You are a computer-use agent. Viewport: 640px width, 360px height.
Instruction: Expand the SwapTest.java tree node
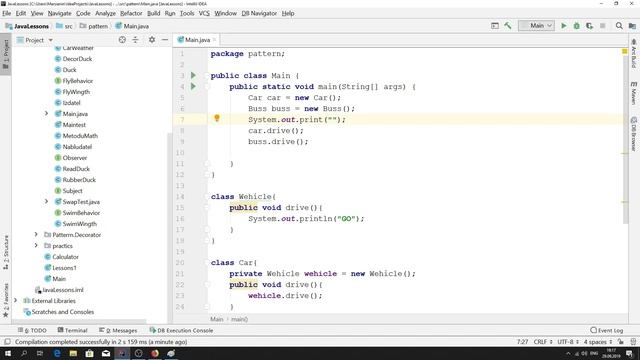(46, 202)
